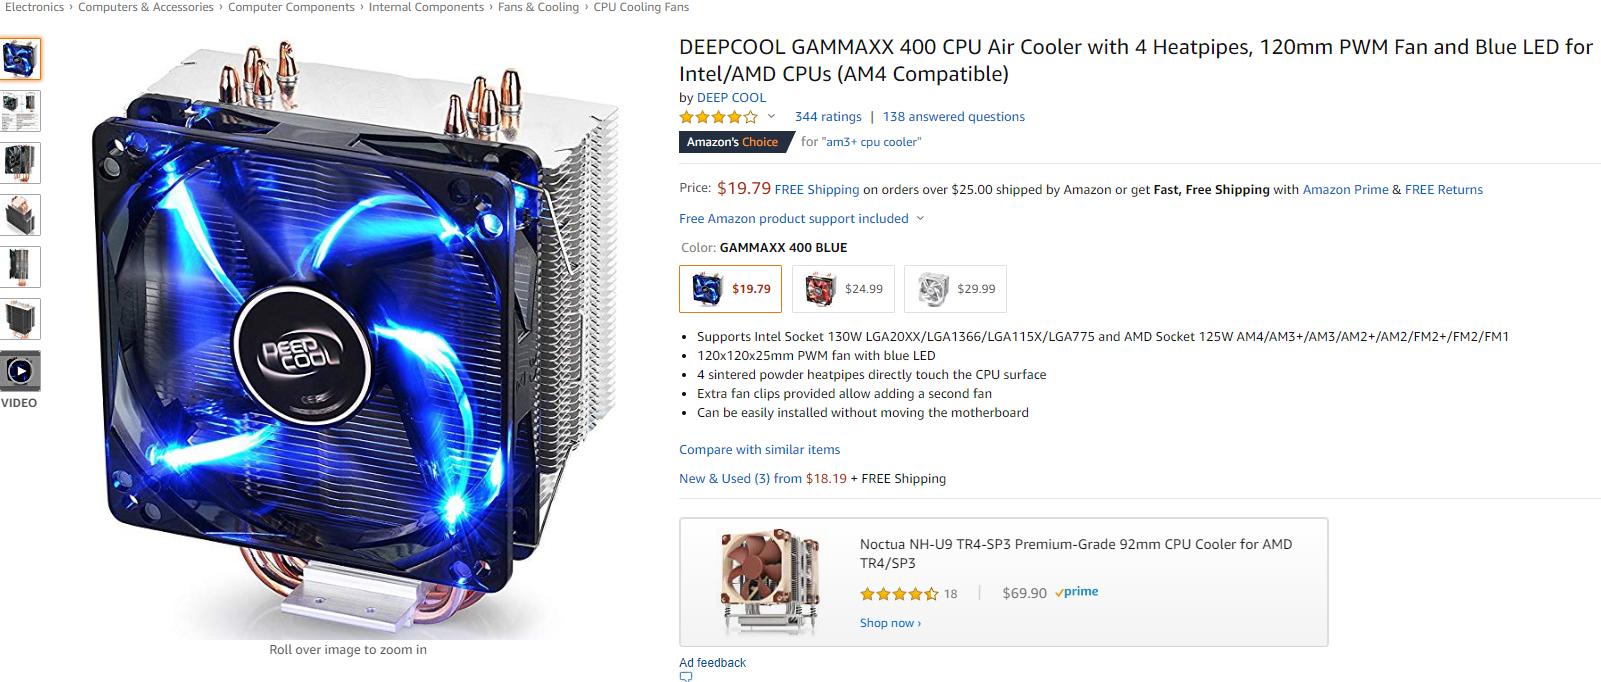1601x682 pixels.
Task: Click the Noctua NH-U9 cooler ad image
Action: [771, 582]
